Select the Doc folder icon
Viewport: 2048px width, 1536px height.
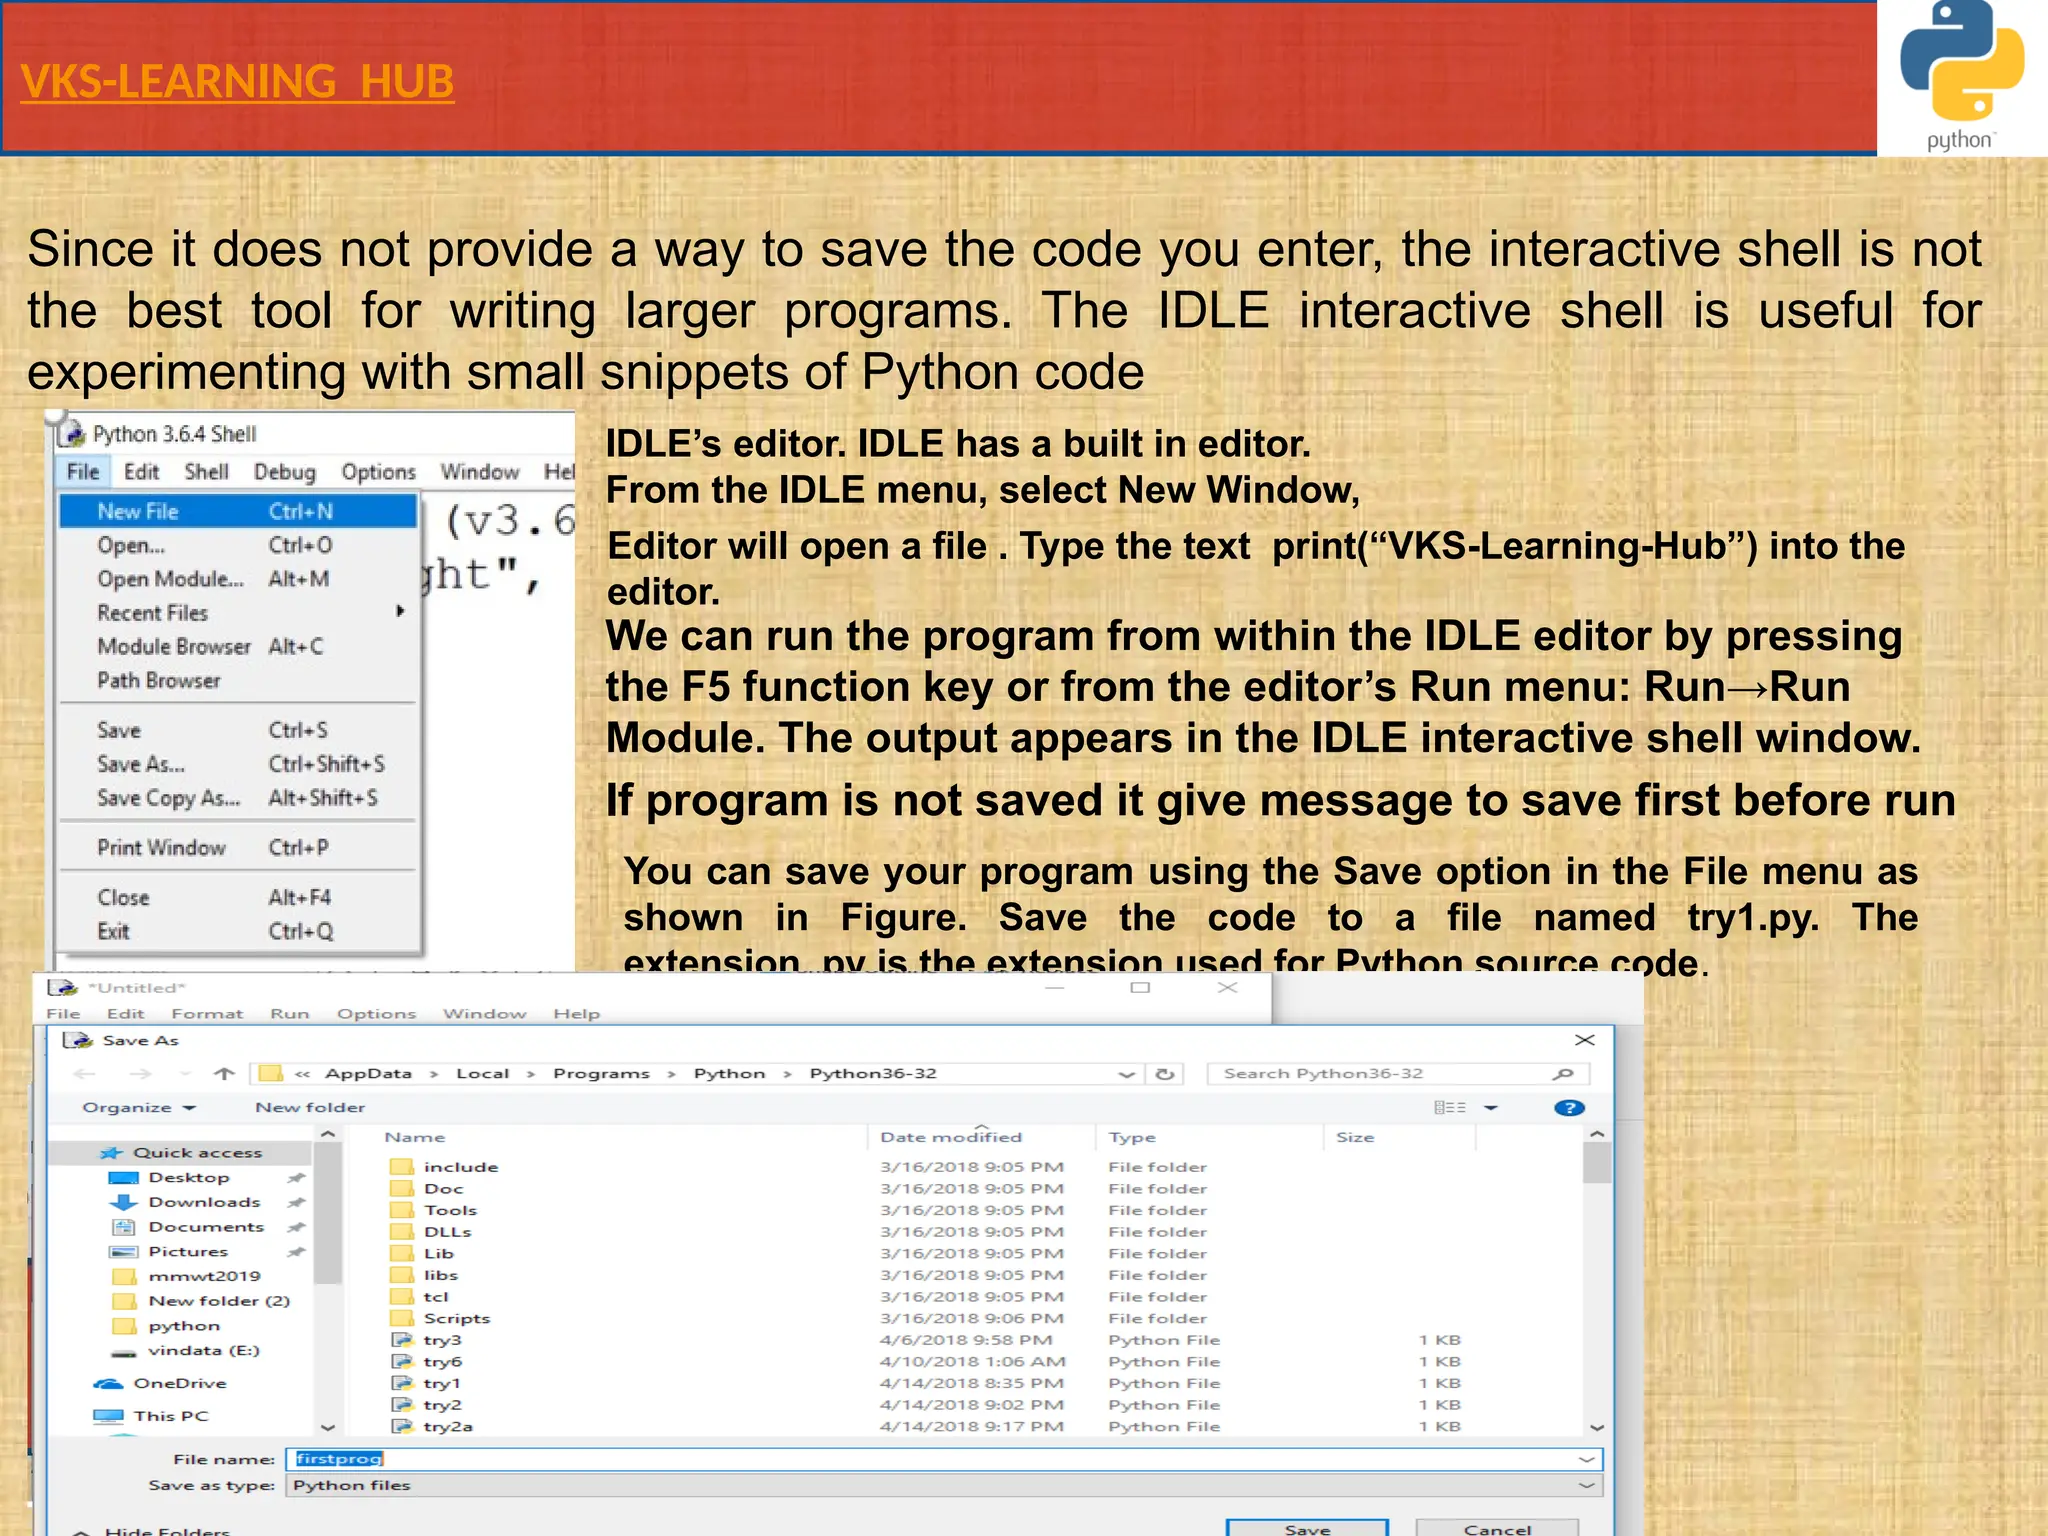tap(401, 1189)
